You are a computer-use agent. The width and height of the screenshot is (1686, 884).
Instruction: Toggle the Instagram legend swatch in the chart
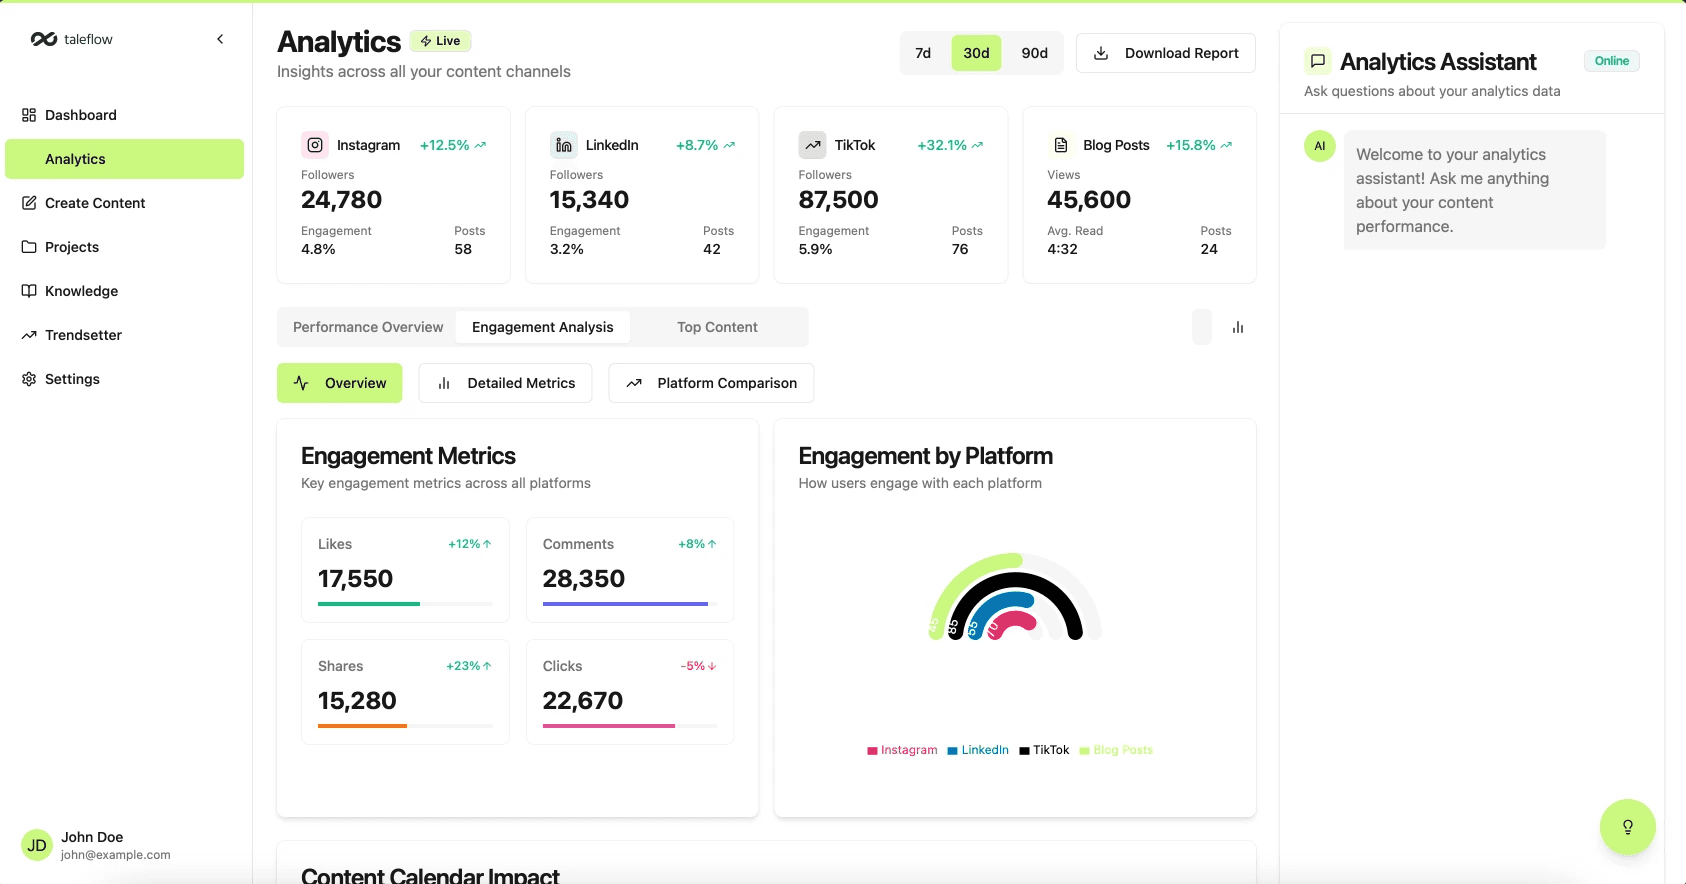(x=872, y=750)
